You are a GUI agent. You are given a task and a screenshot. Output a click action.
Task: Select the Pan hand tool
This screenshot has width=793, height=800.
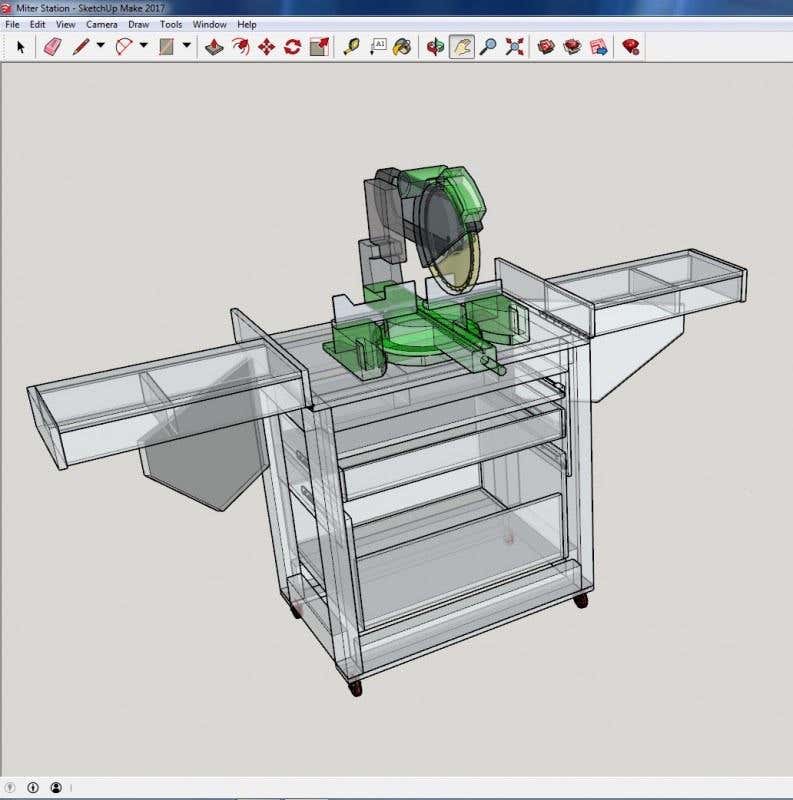[461, 46]
